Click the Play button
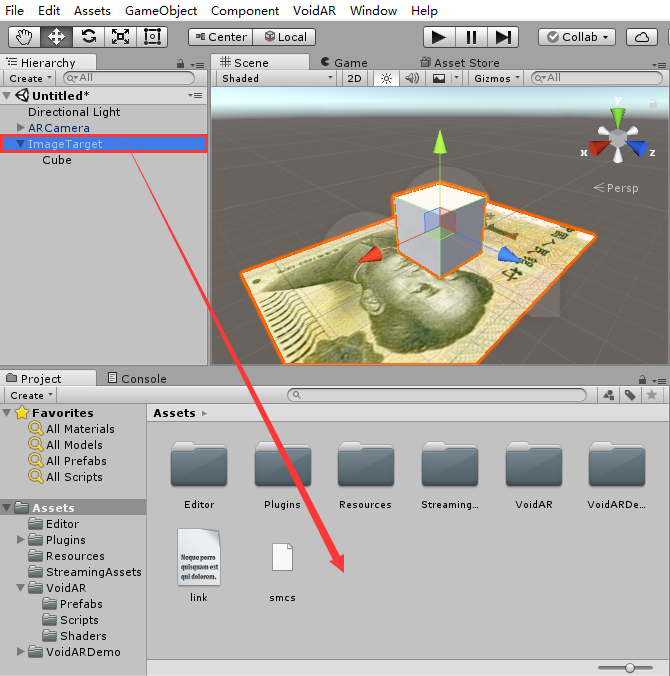The image size is (670, 676). point(439,37)
